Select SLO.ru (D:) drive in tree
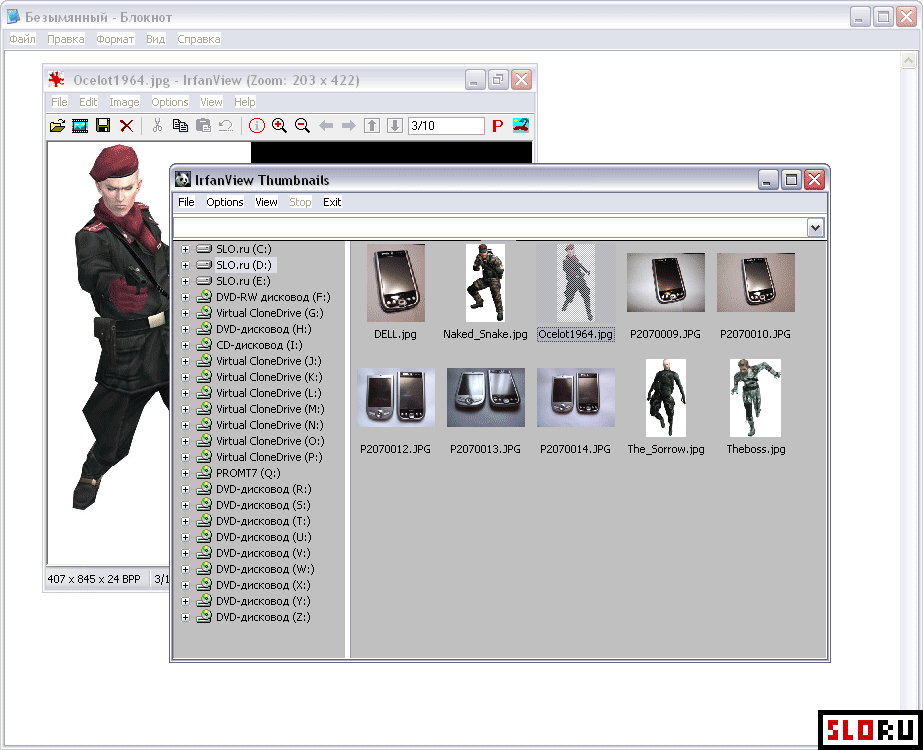 click(243, 265)
